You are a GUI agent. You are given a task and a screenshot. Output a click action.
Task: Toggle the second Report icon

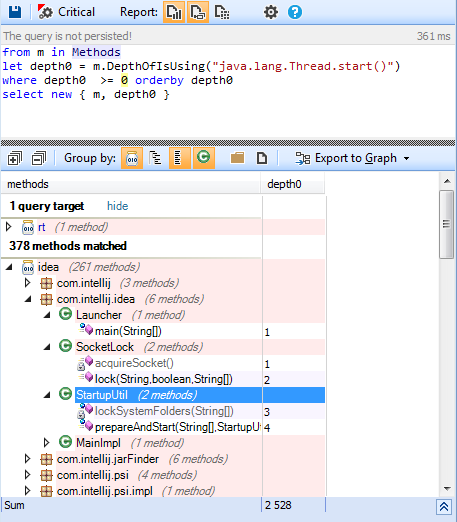(x=198, y=12)
